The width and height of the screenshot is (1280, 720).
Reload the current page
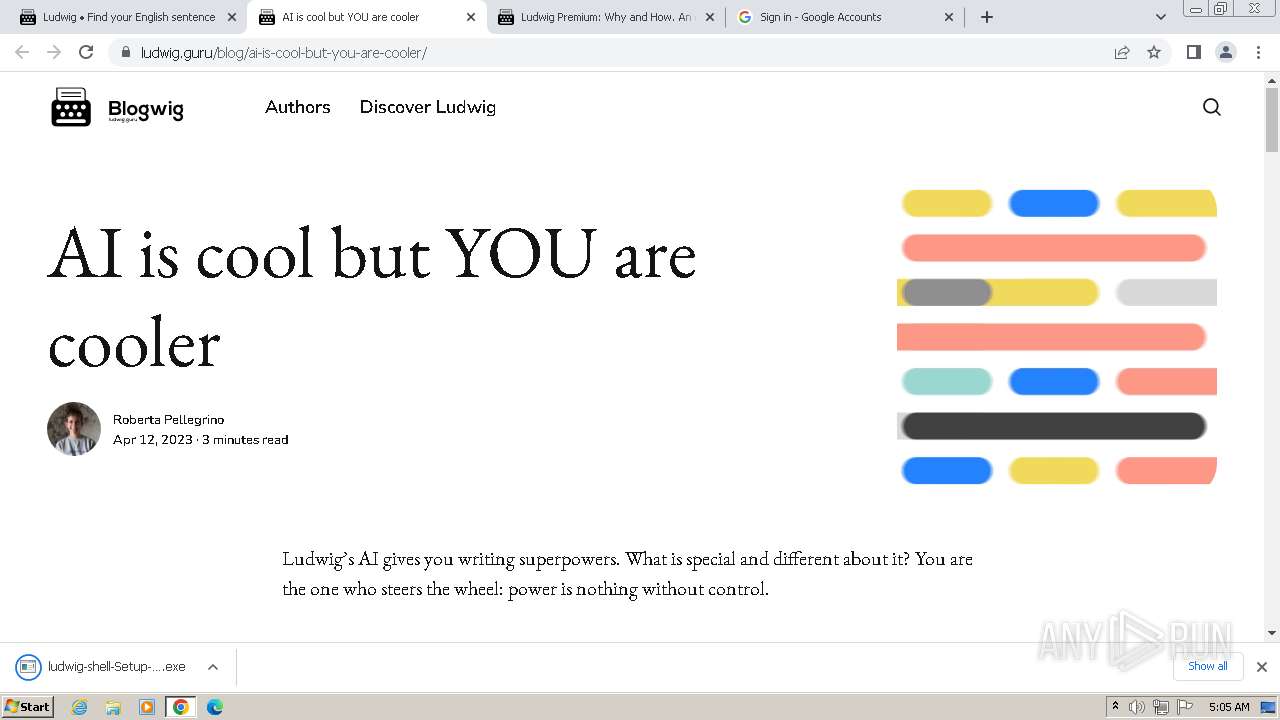tap(86, 52)
